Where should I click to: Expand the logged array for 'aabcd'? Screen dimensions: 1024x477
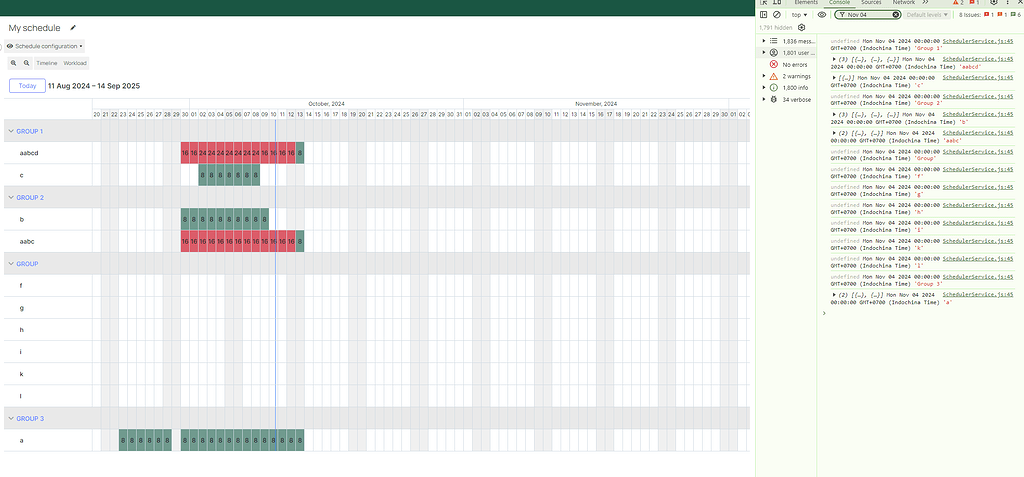point(835,59)
